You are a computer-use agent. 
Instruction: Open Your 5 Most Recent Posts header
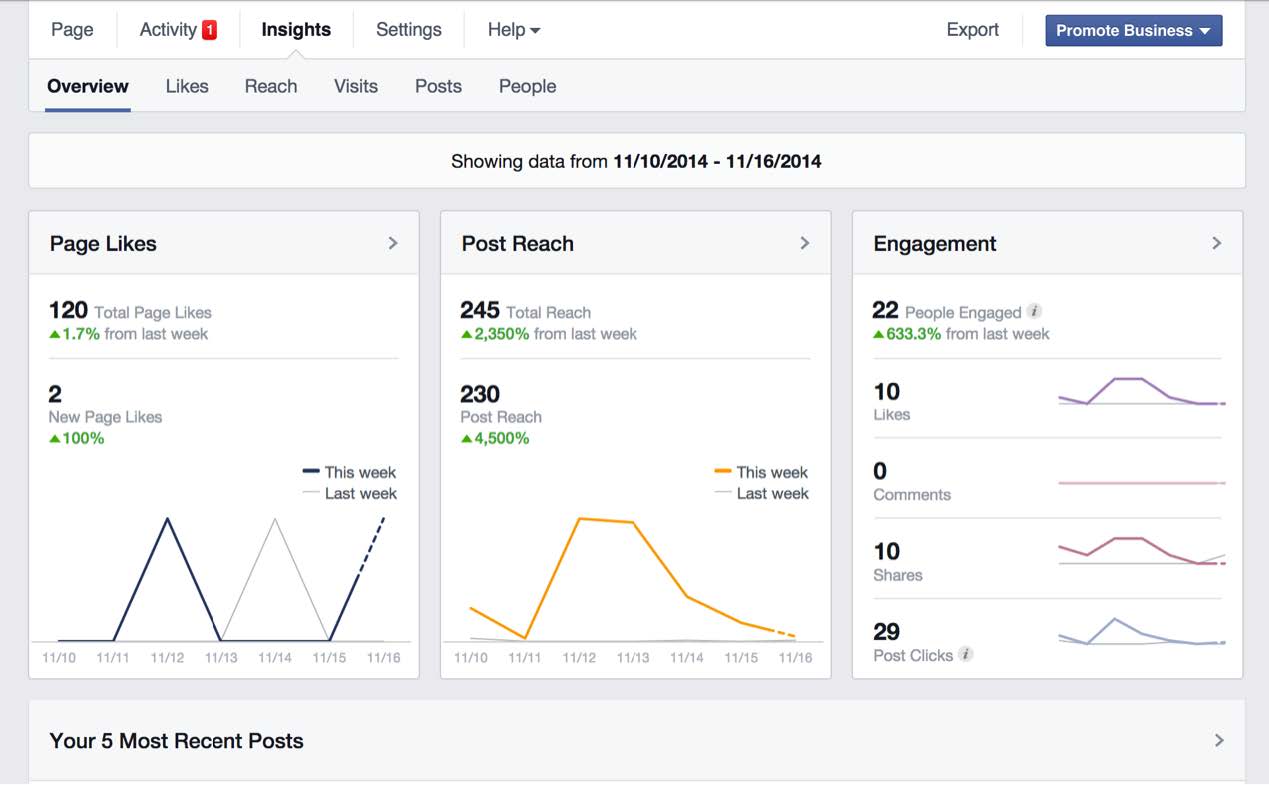637,741
